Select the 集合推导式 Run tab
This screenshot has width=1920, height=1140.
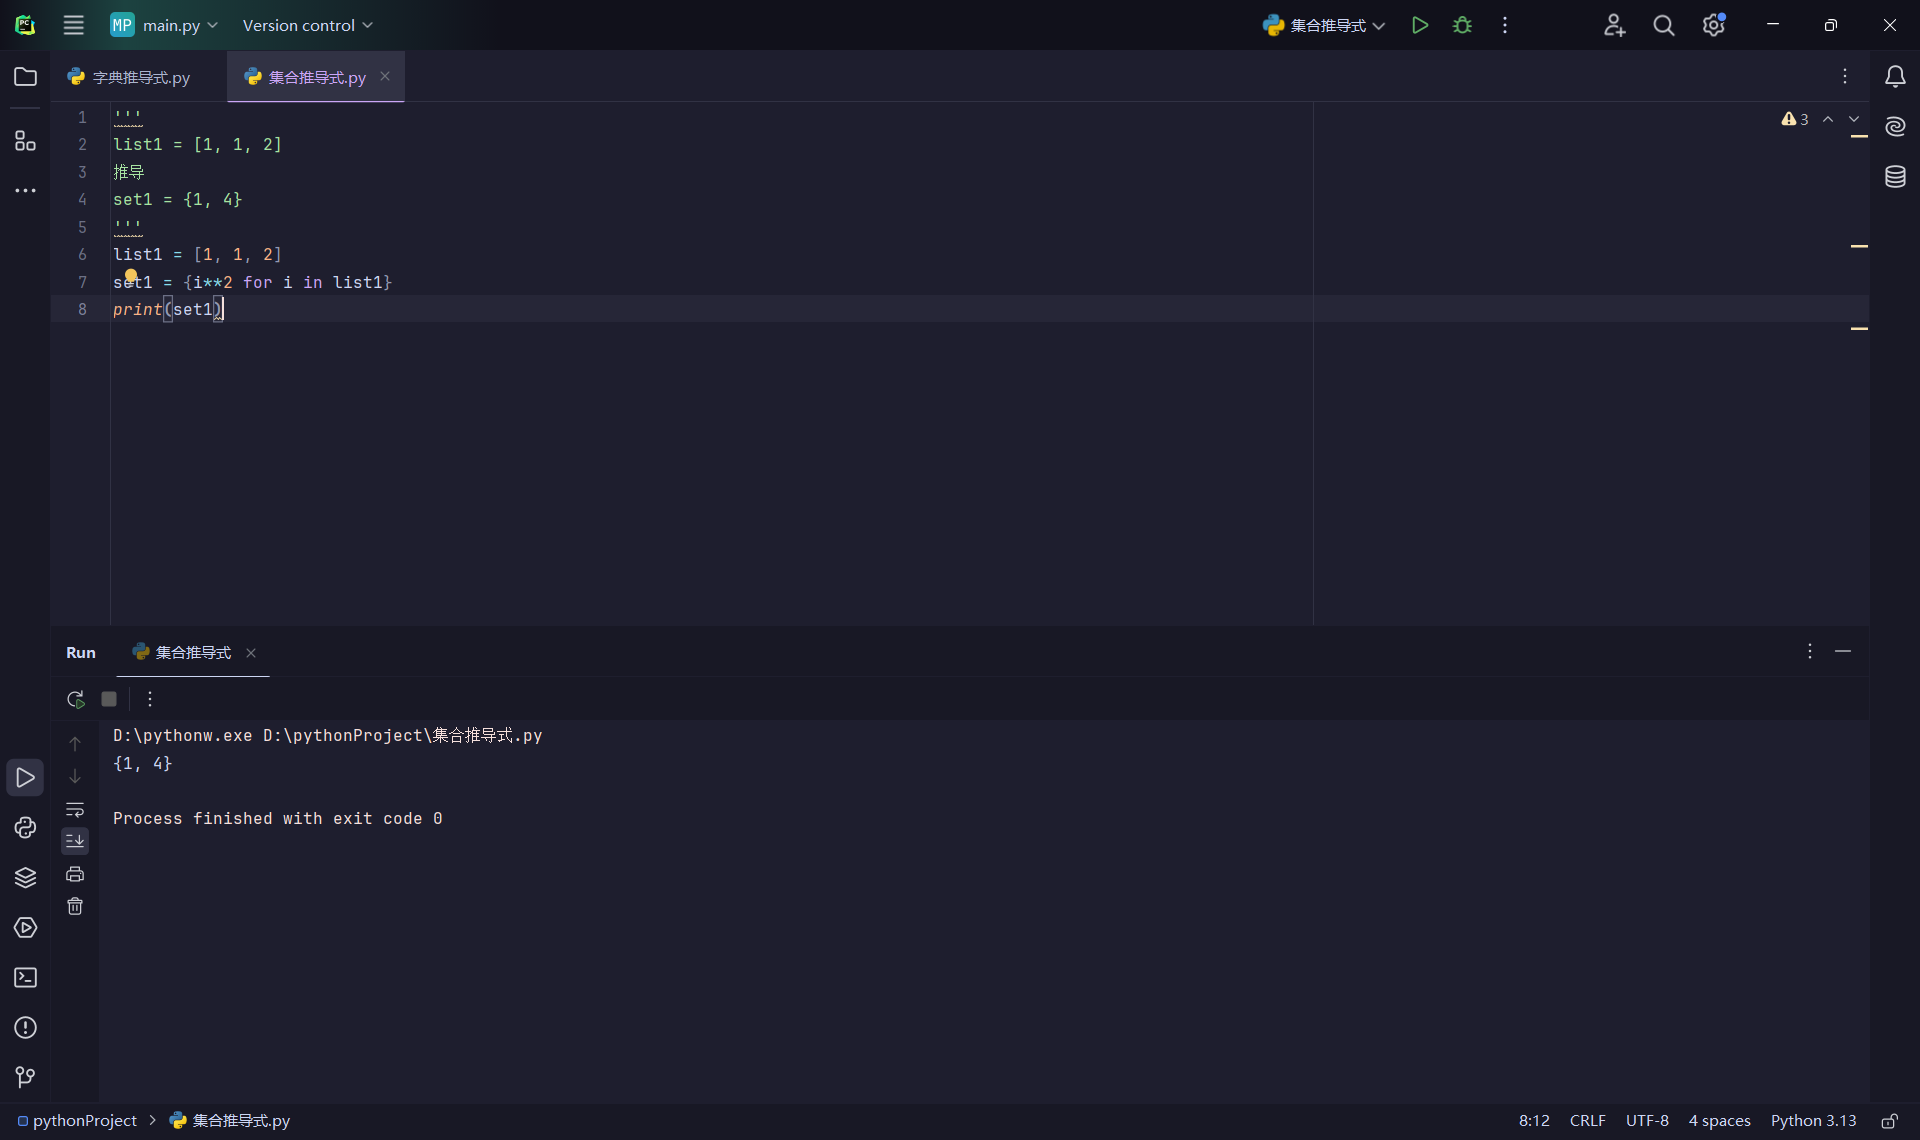coord(193,652)
